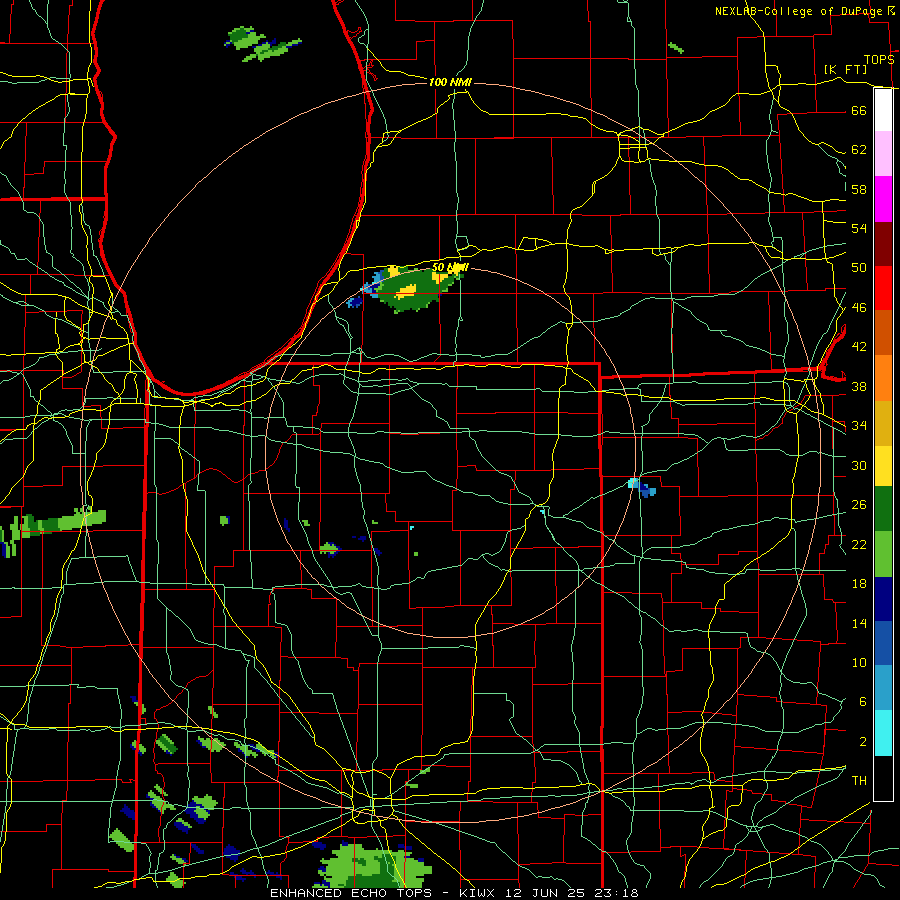Click the TH legend label

coord(859,781)
